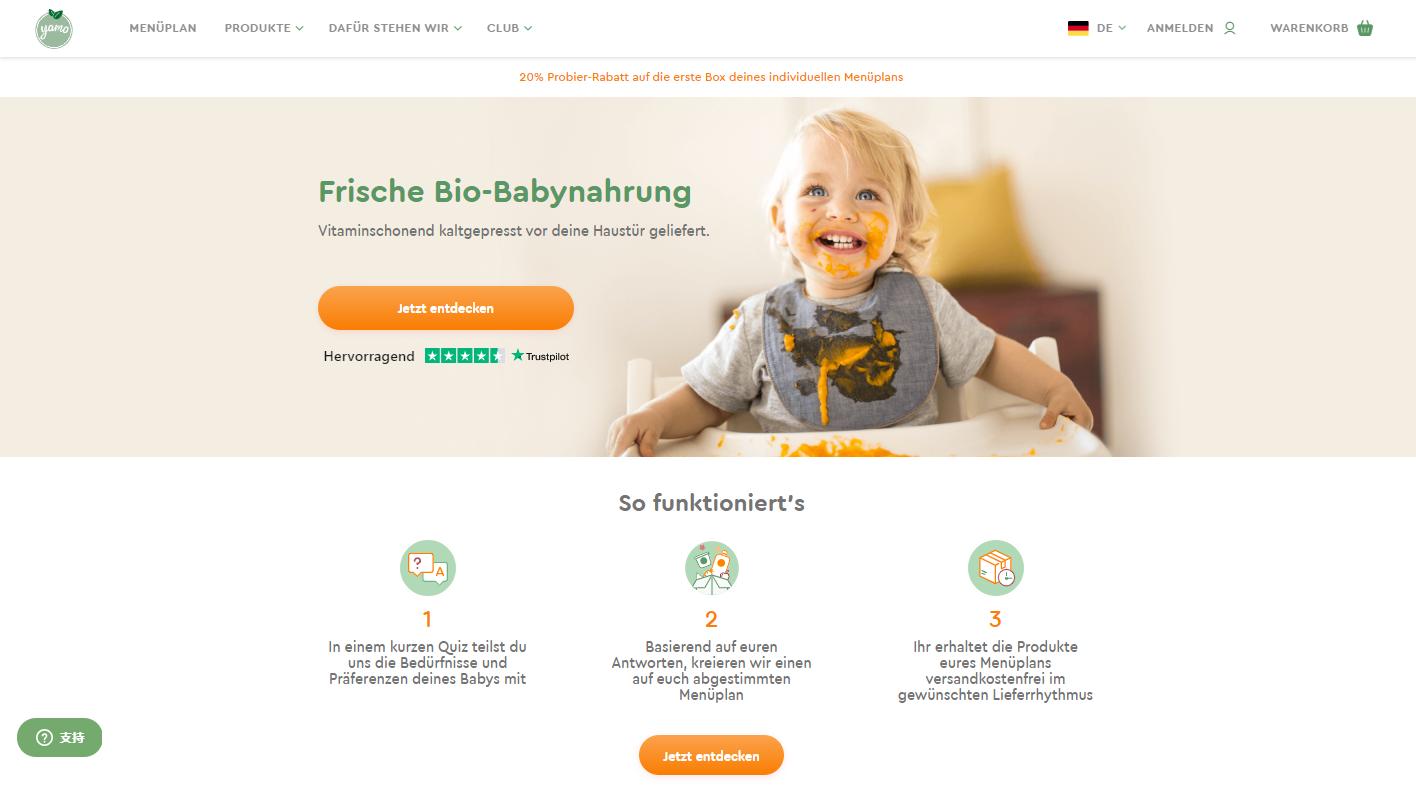Go to the Menüplan navigation item
Screen dimensions: 1416x789
click(163, 28)
